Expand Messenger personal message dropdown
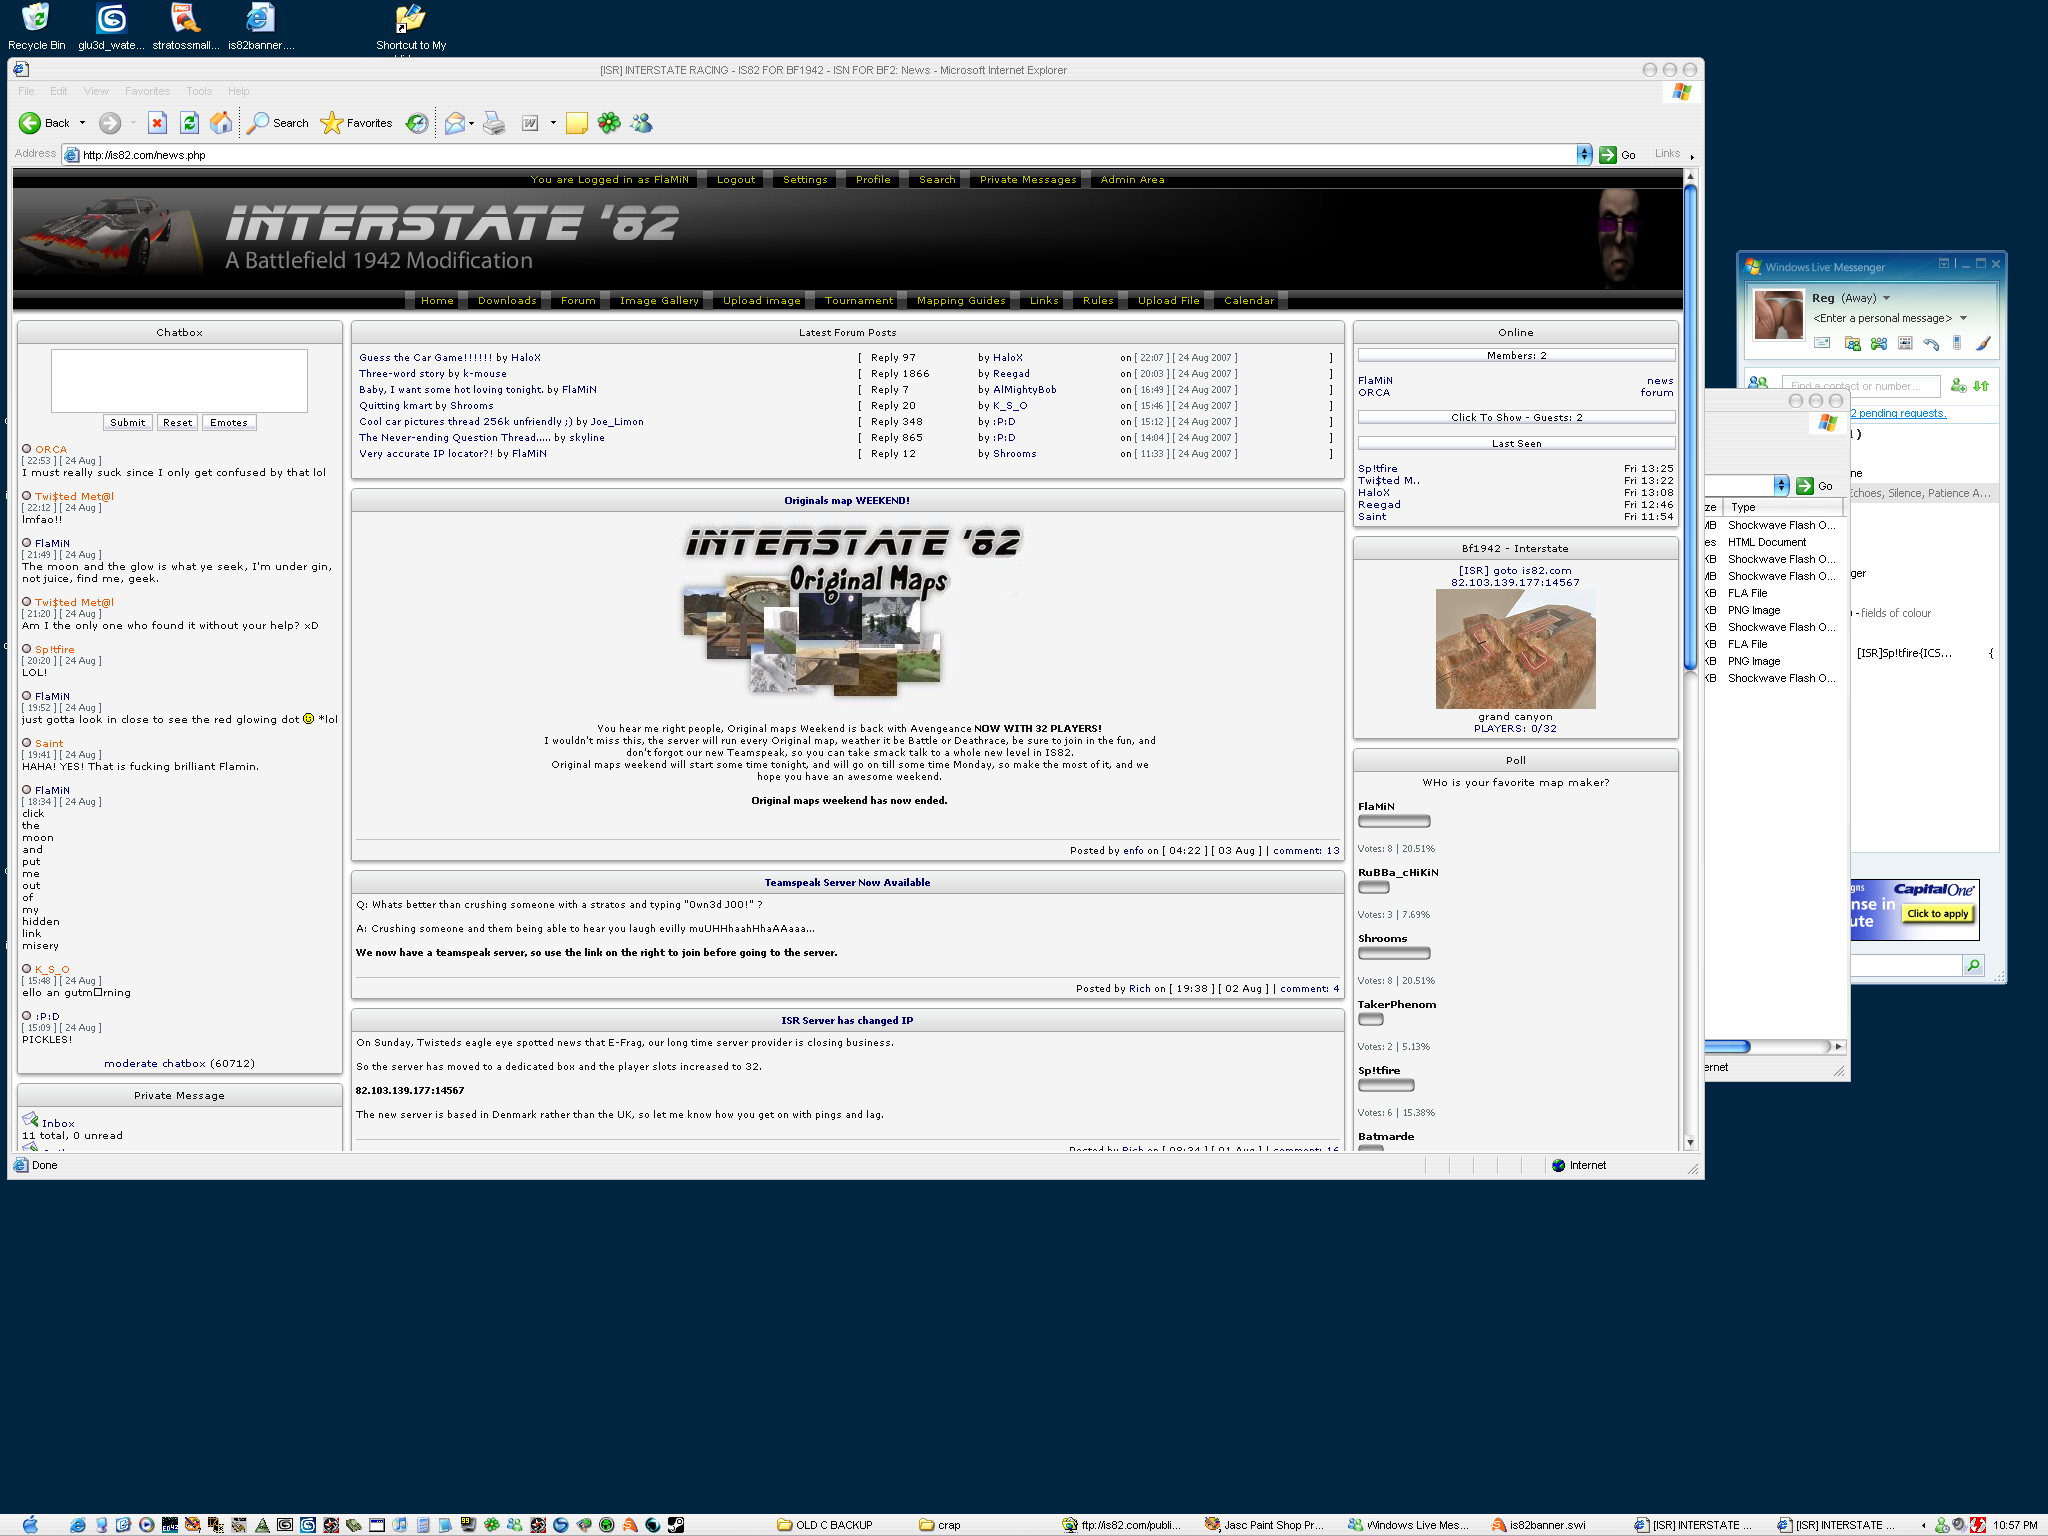The image size is (2048, 1536). [x=1963, y=318]
